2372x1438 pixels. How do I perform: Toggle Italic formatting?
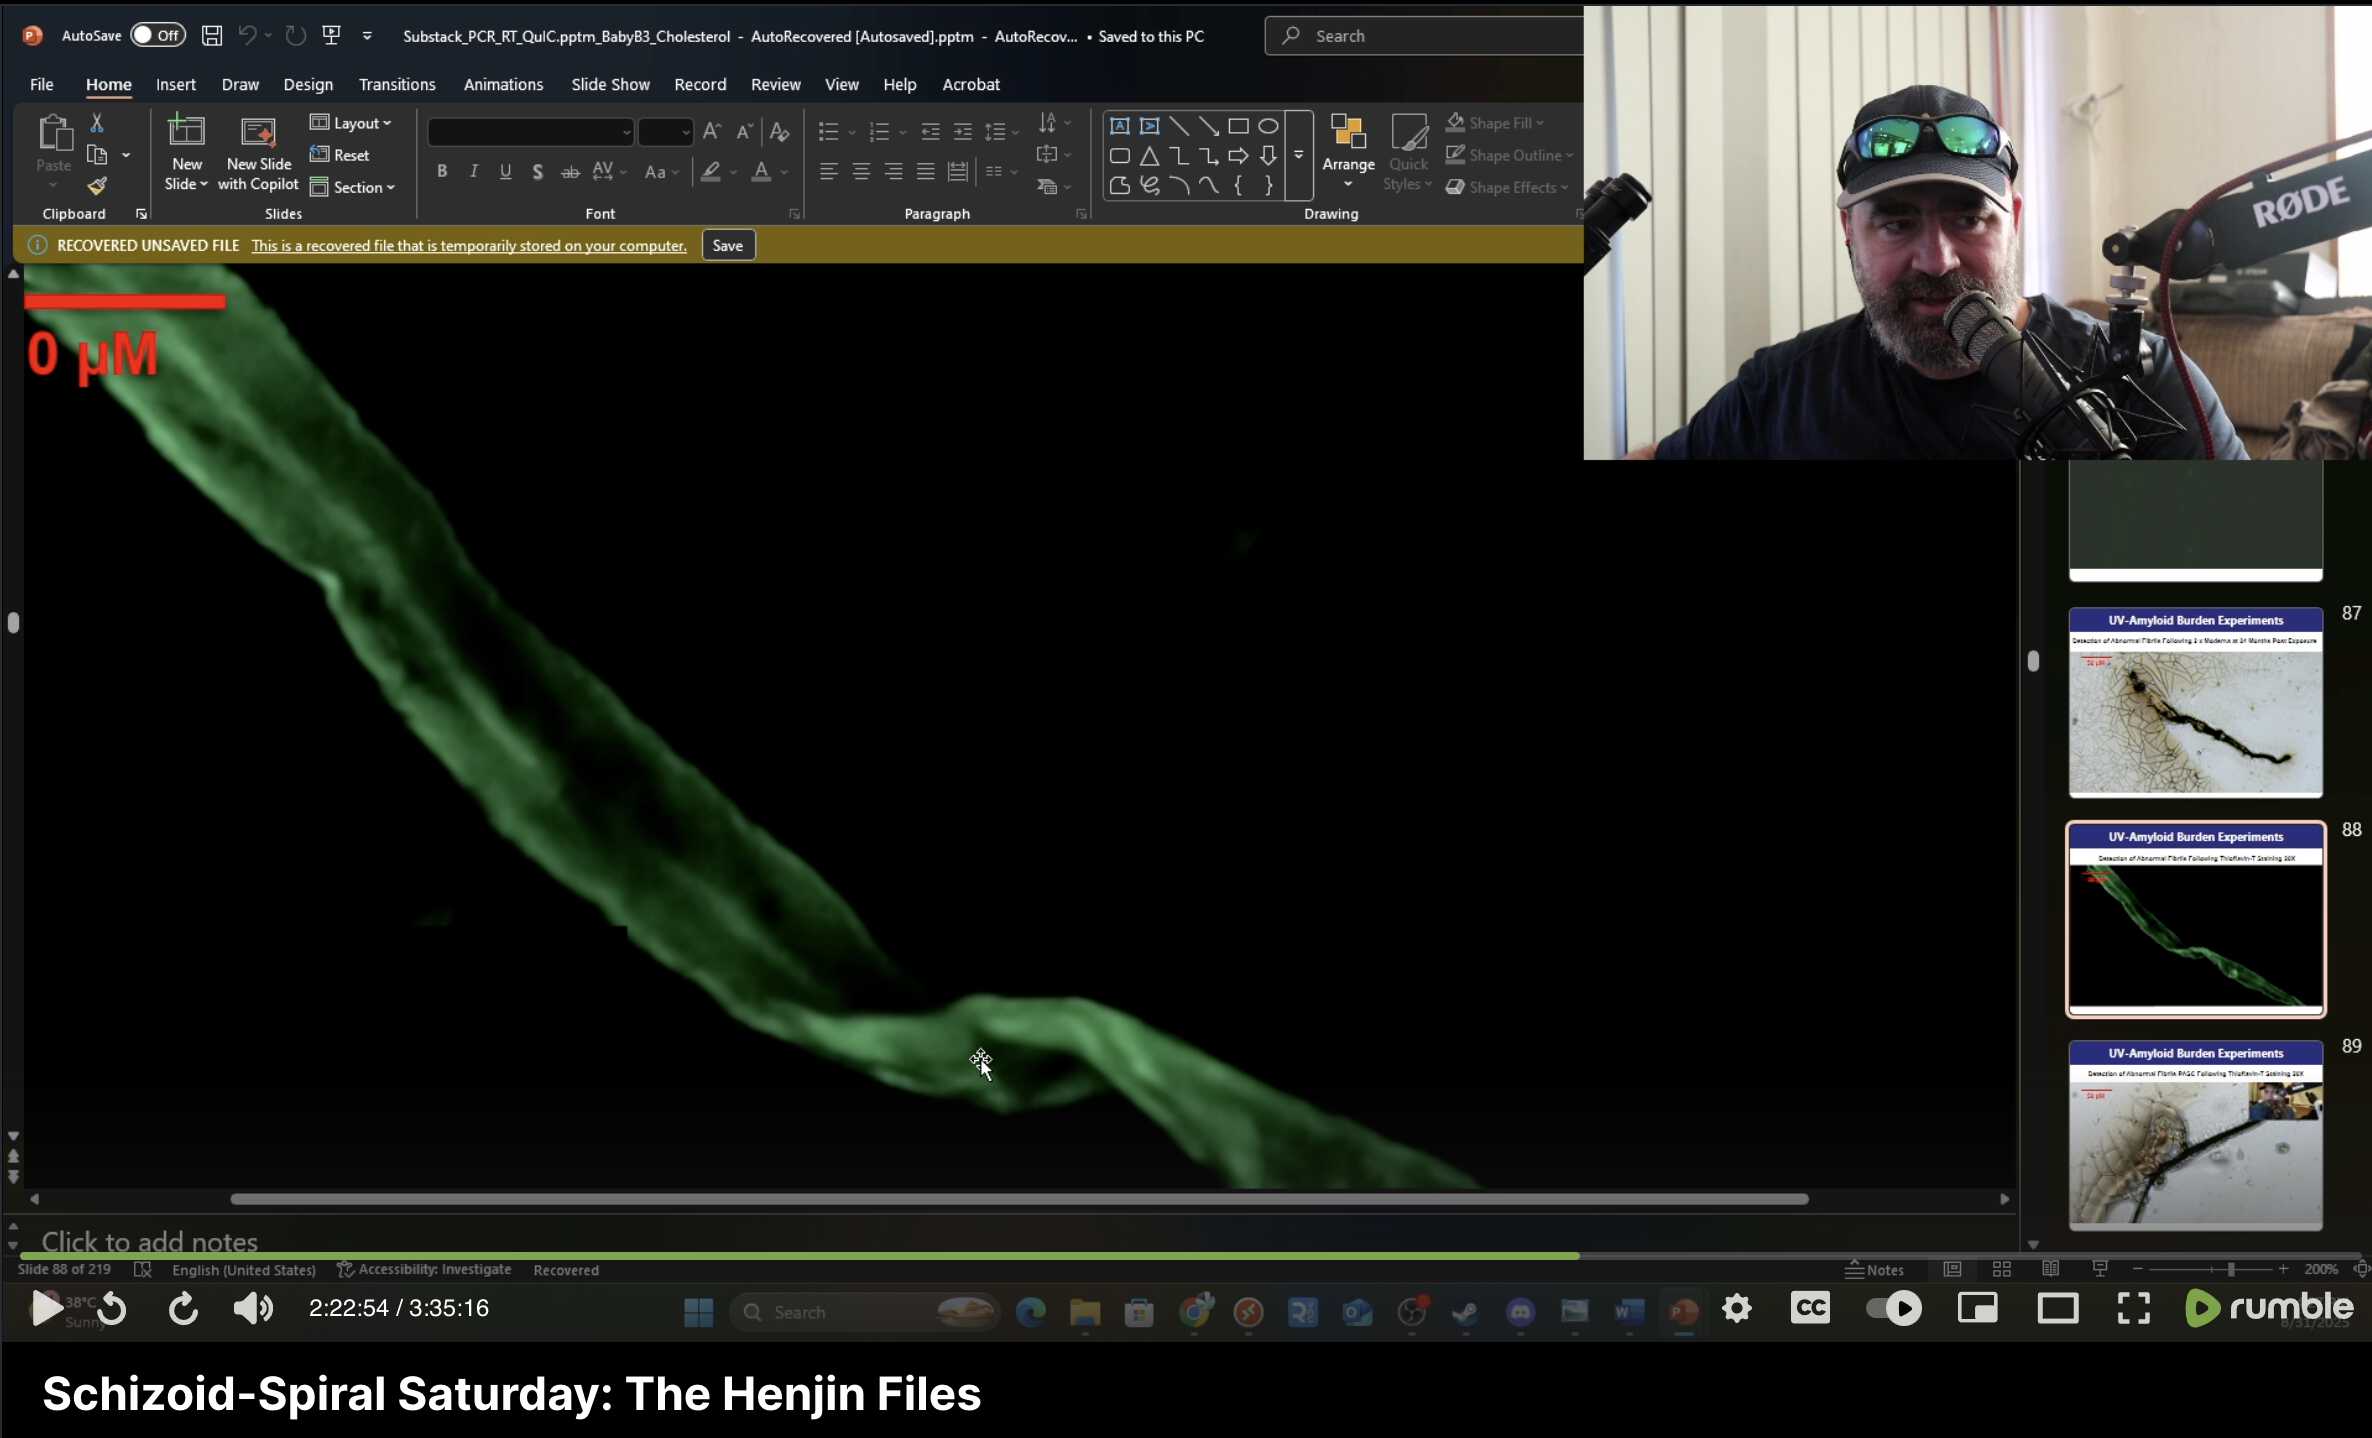474,172
